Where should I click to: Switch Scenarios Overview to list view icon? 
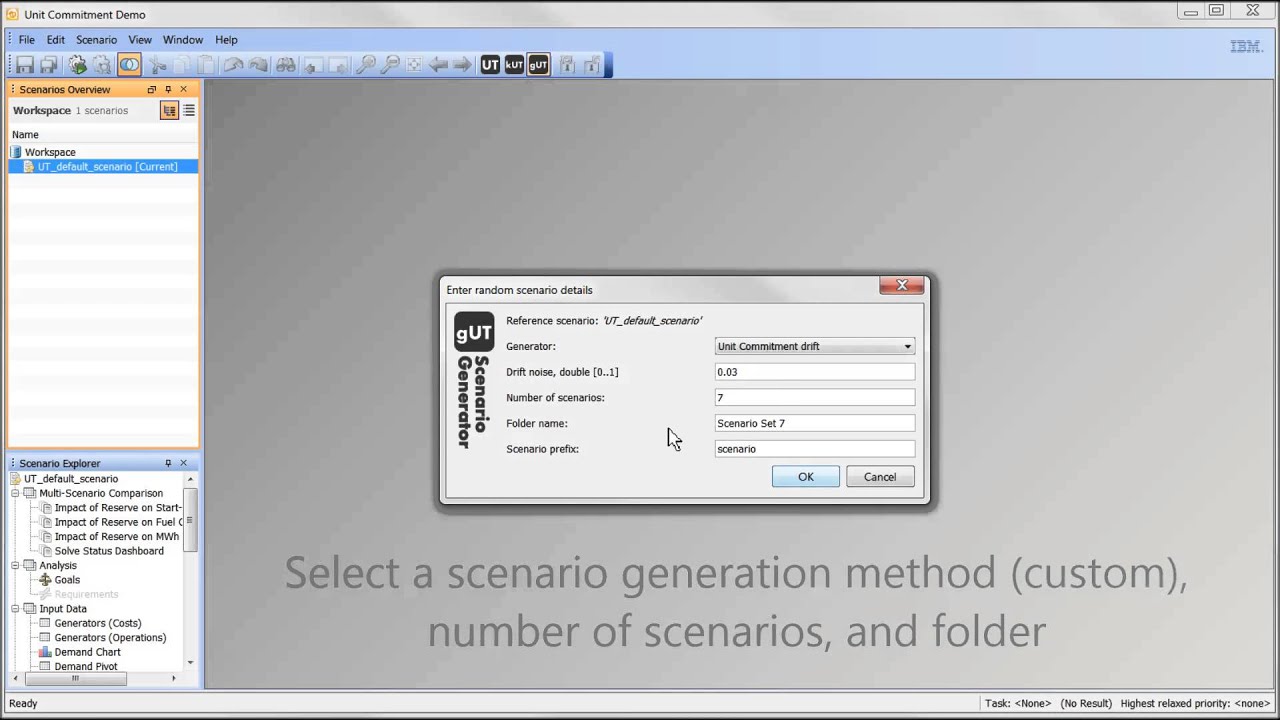(x=189, y=110)
